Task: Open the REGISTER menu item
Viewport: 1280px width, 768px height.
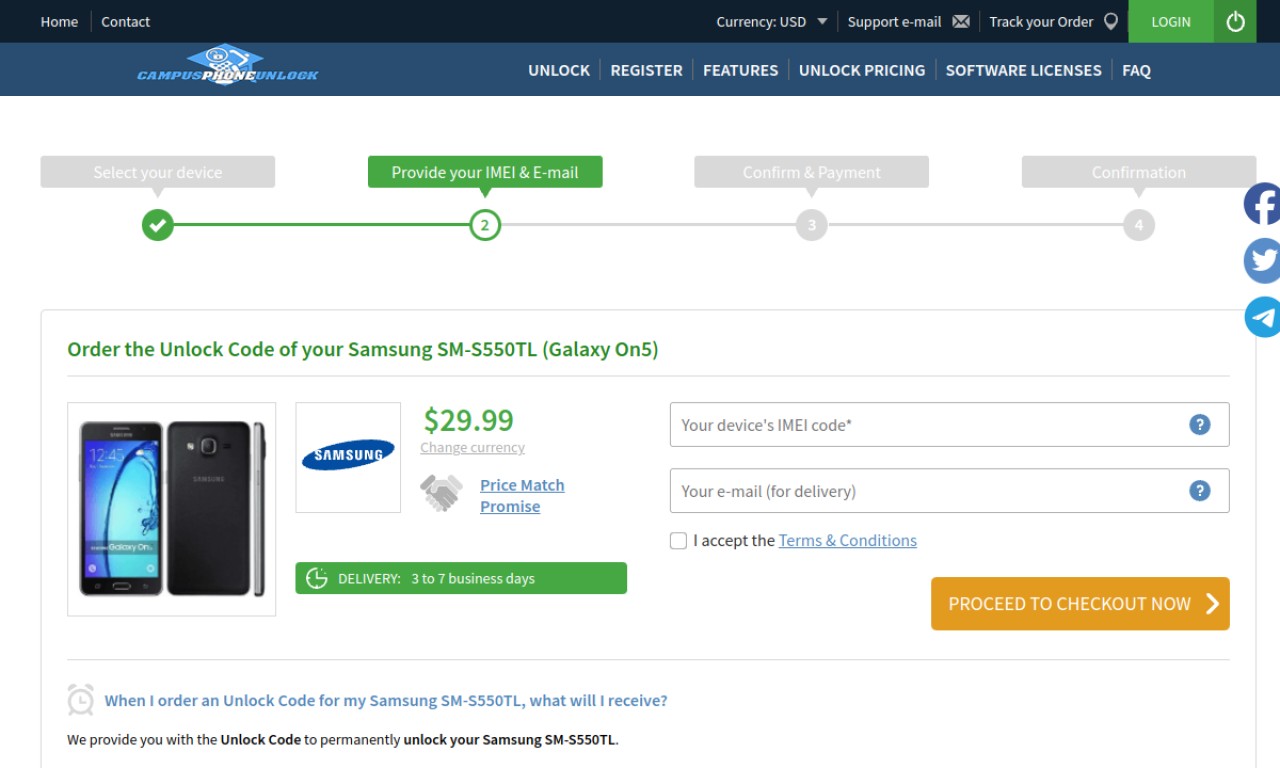Action: [x=646, y=70]
